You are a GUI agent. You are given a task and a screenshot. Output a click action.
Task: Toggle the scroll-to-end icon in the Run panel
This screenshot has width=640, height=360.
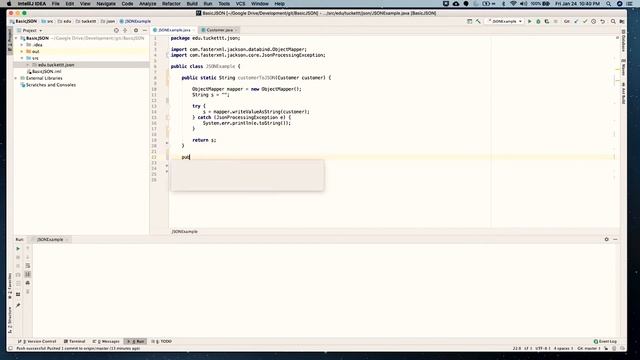28,274
